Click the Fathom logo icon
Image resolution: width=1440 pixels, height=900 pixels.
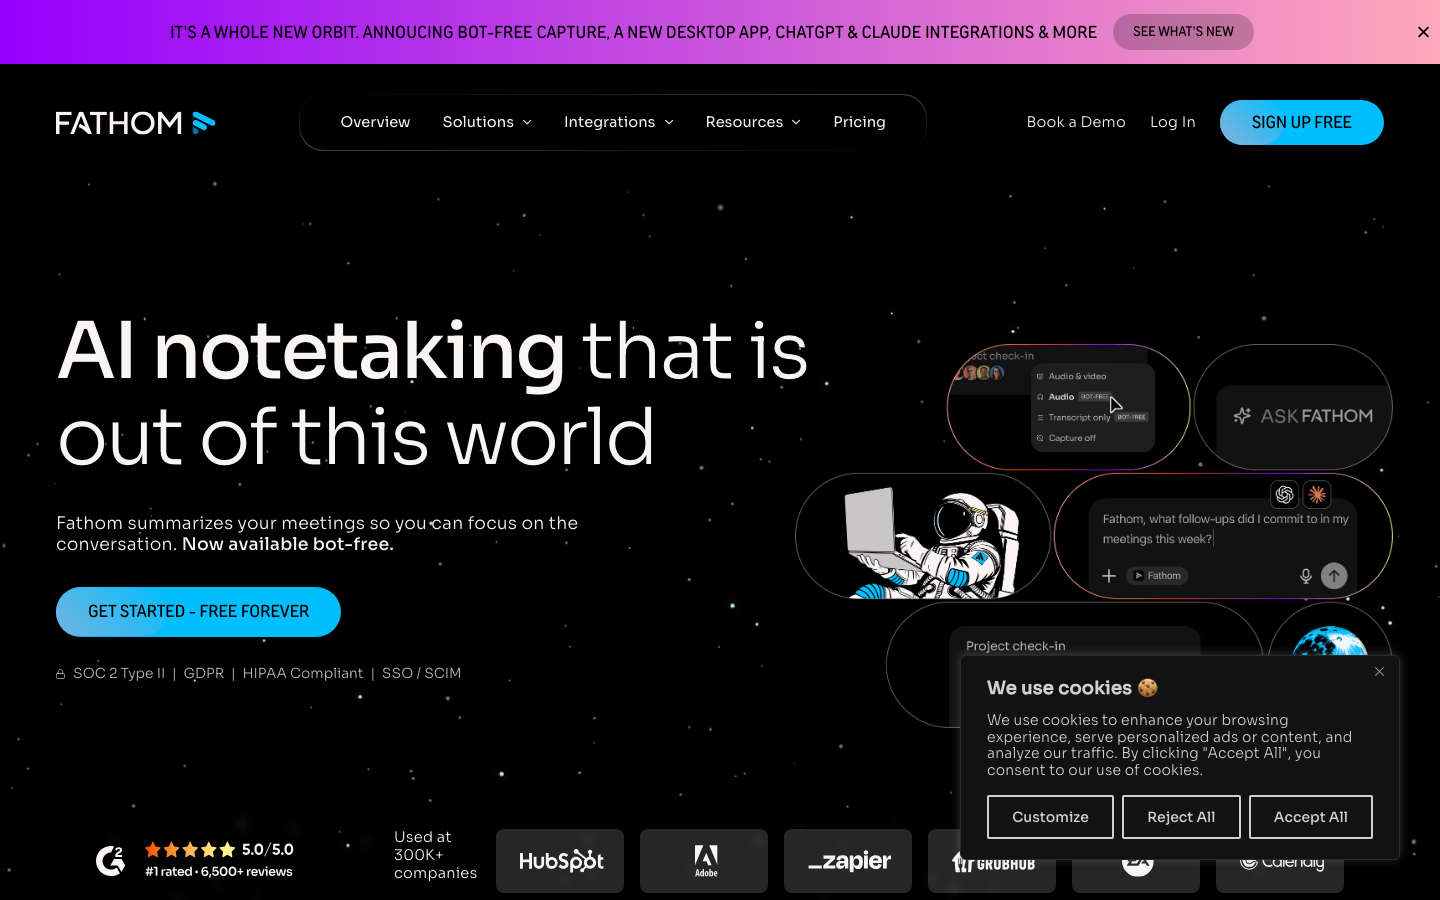[135, 122]
